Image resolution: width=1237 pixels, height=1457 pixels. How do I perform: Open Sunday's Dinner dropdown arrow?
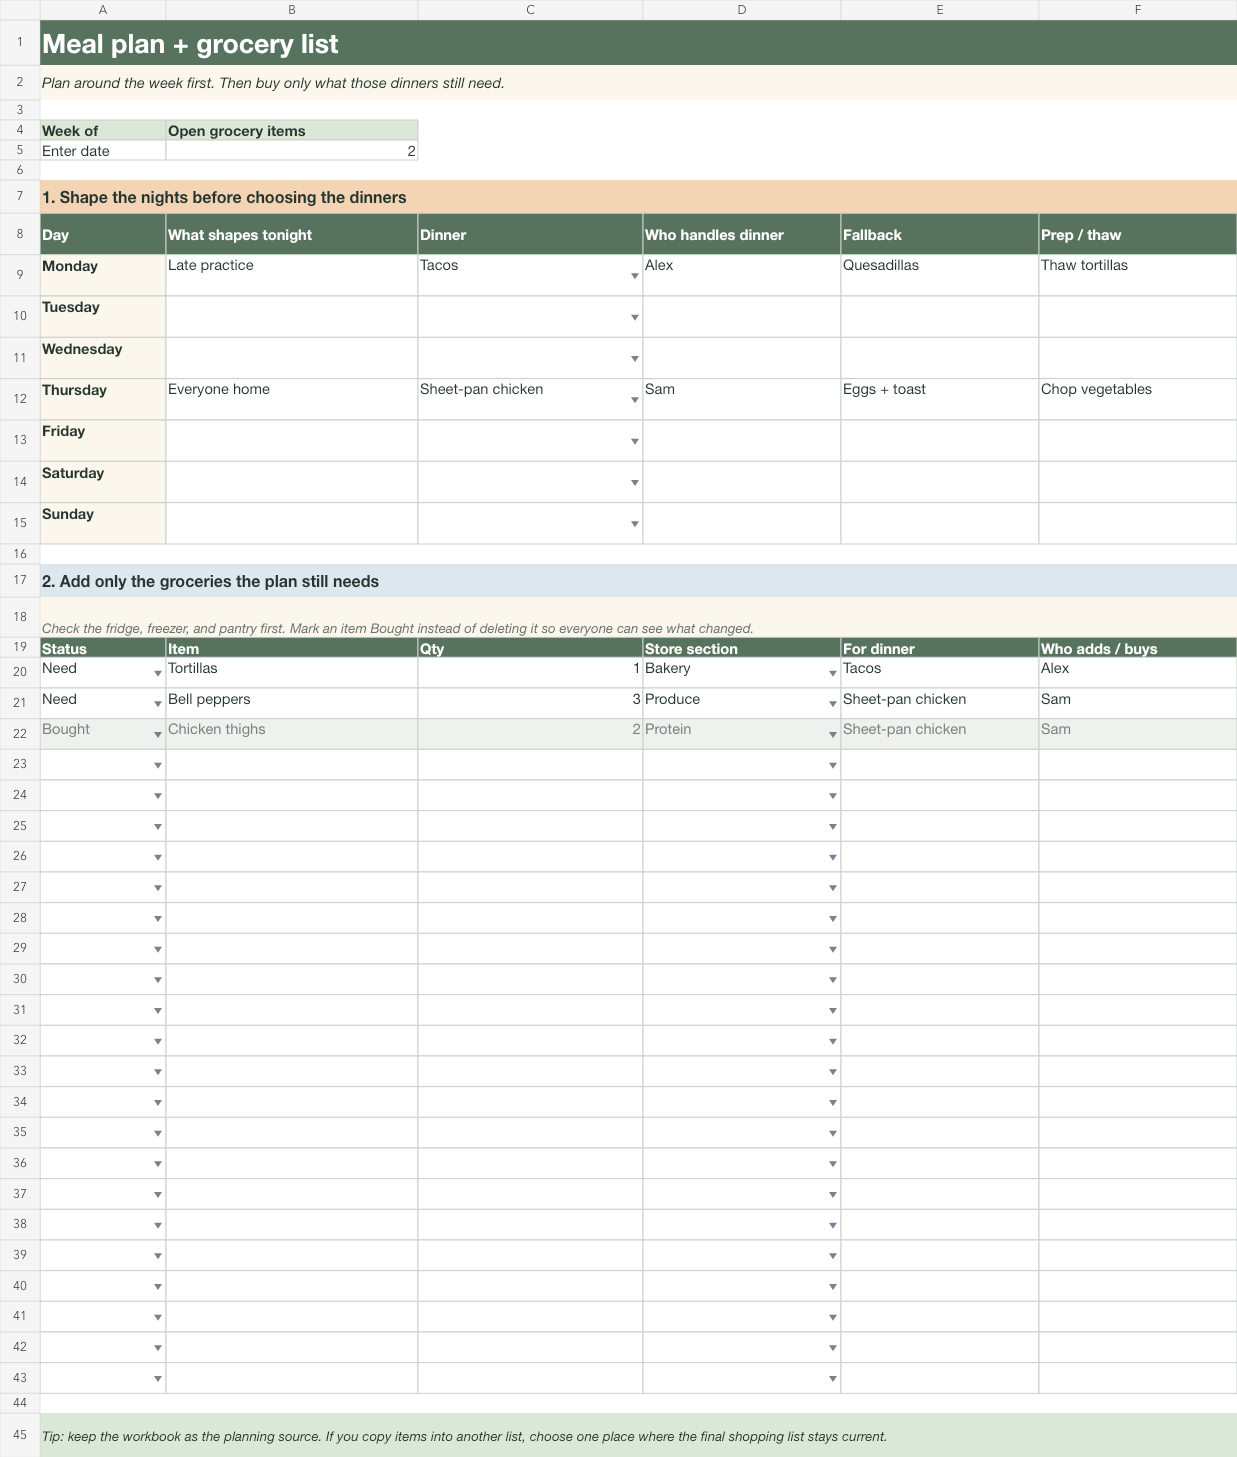pyautogui.click(x=634, y=524)
